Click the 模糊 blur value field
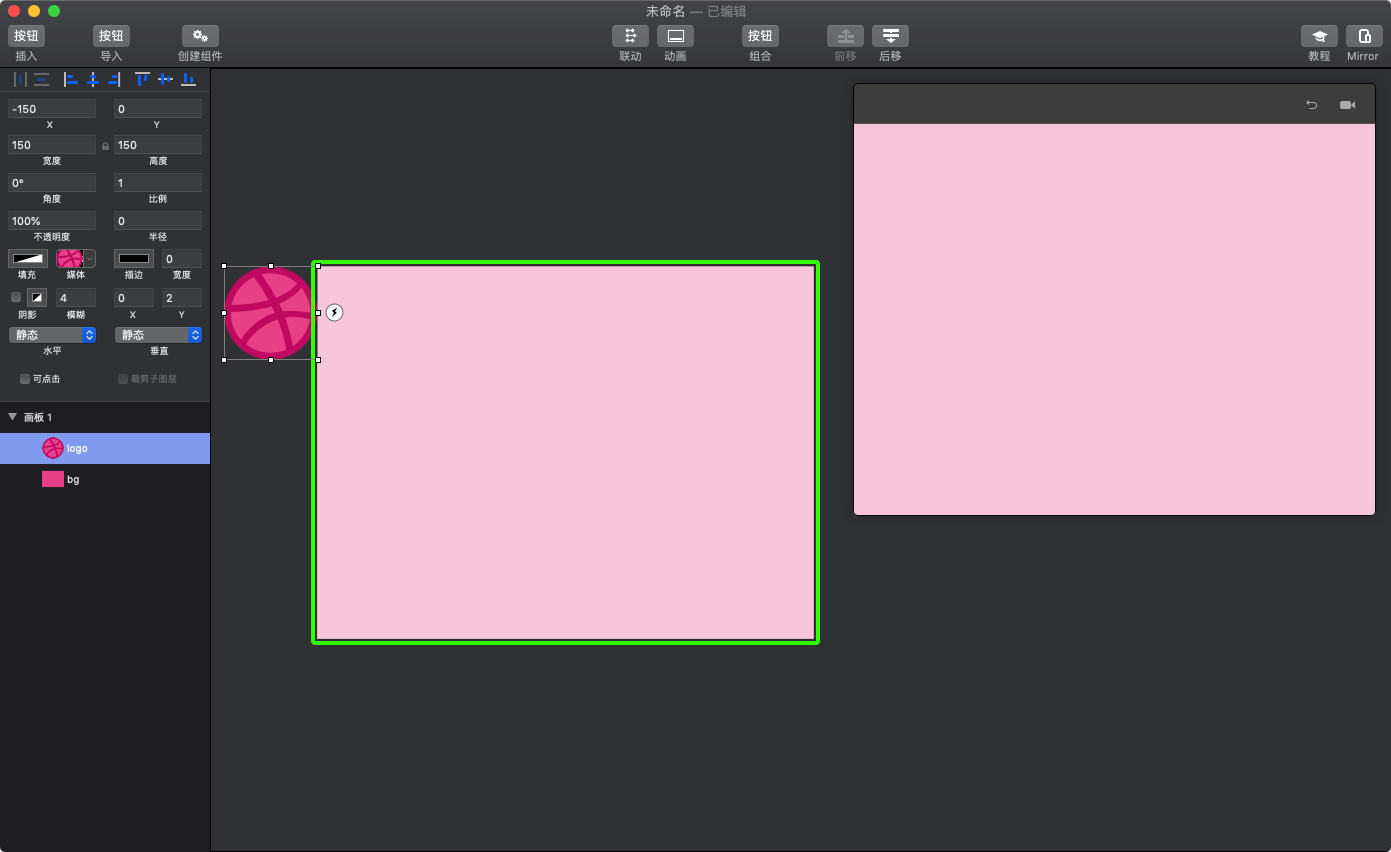The image size is (1391, 852). click(x=76, y=297)
